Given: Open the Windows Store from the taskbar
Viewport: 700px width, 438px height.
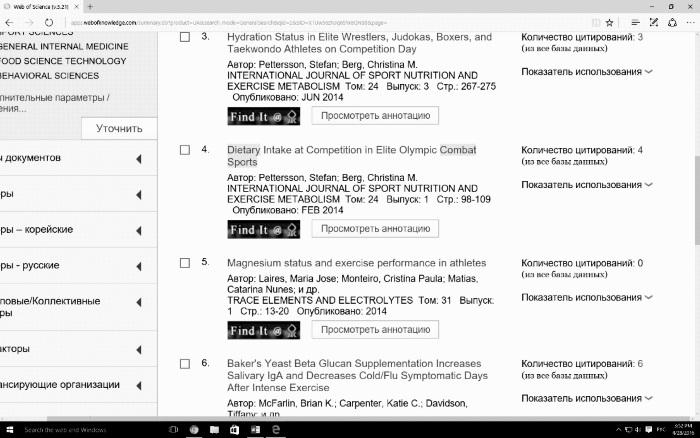Looking at the screenshot, I should pyautogui.click(x=234, y=430).
